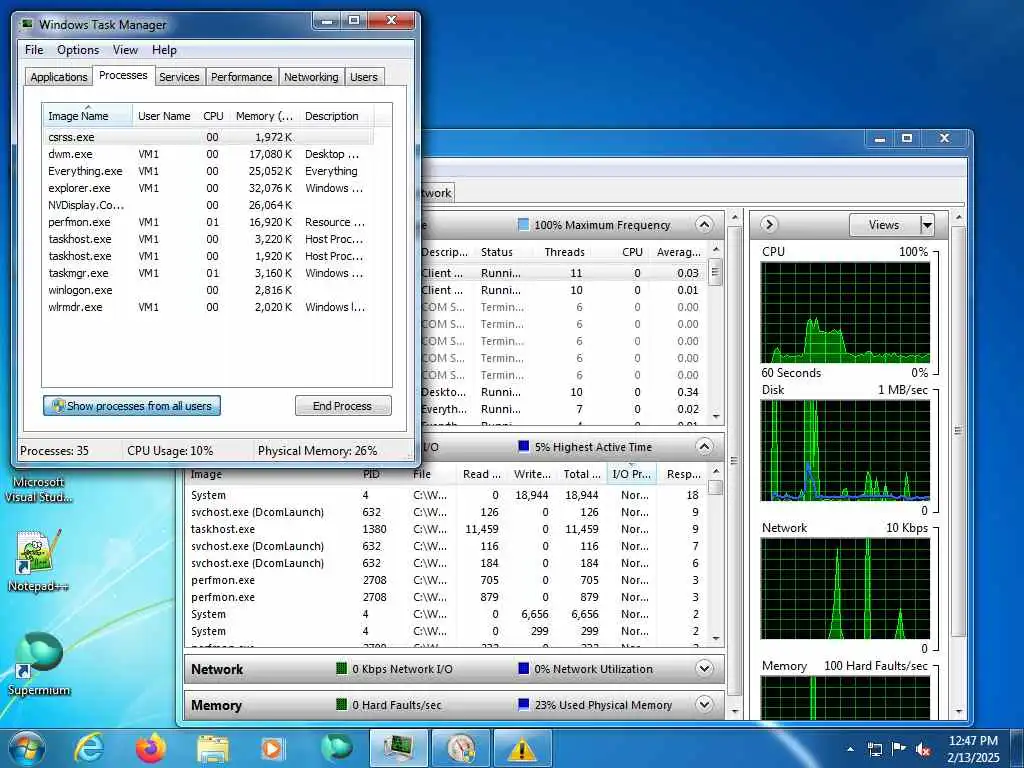The image size is (1024, 768).
Task: Sort by Threads column in Resource Monitor
Action: [x=564, y=252]
